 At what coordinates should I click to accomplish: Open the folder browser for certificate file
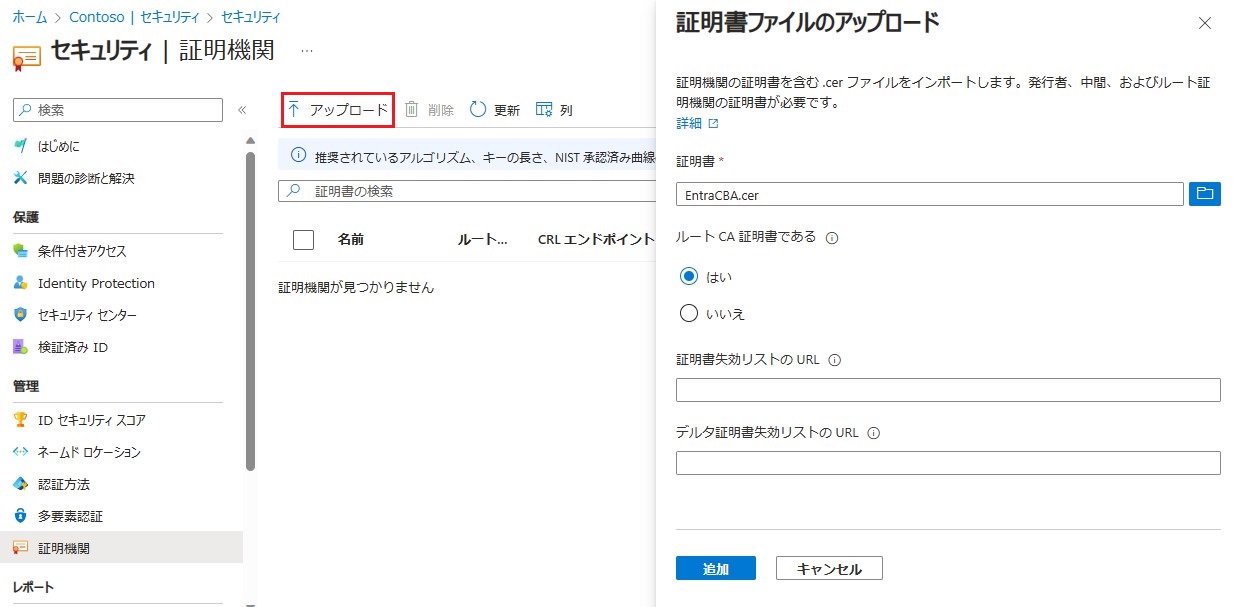[x=1204, y=193]
